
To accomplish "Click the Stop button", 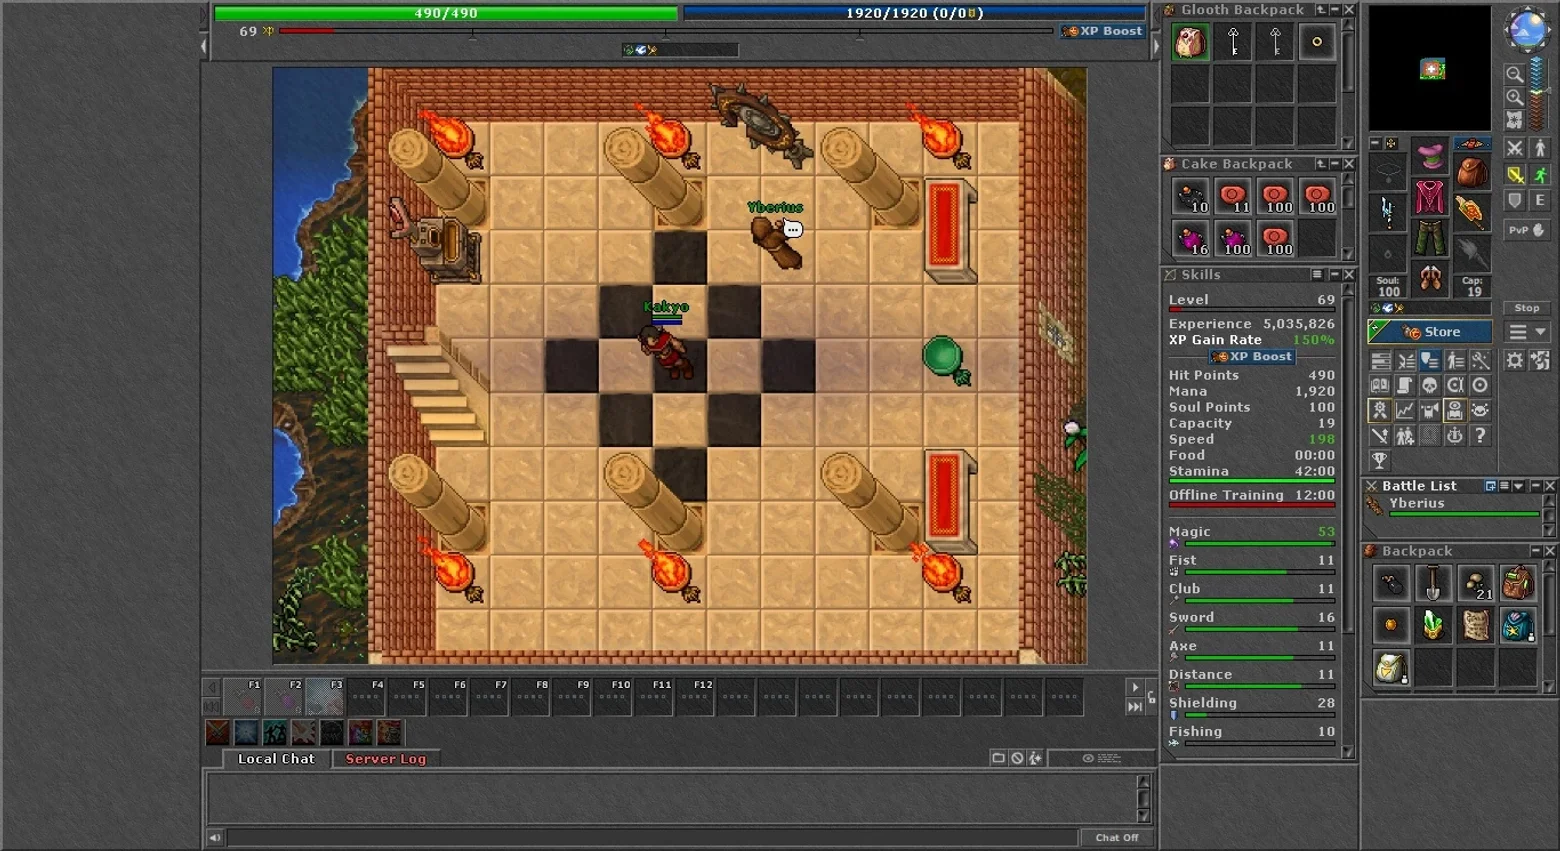I will [x=1526, y=308].
